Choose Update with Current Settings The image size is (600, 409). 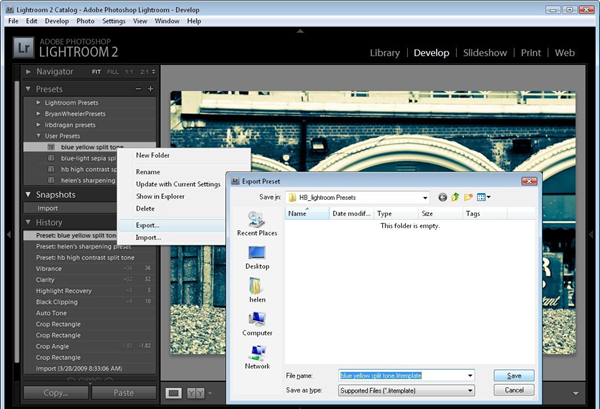pos(178,184)
